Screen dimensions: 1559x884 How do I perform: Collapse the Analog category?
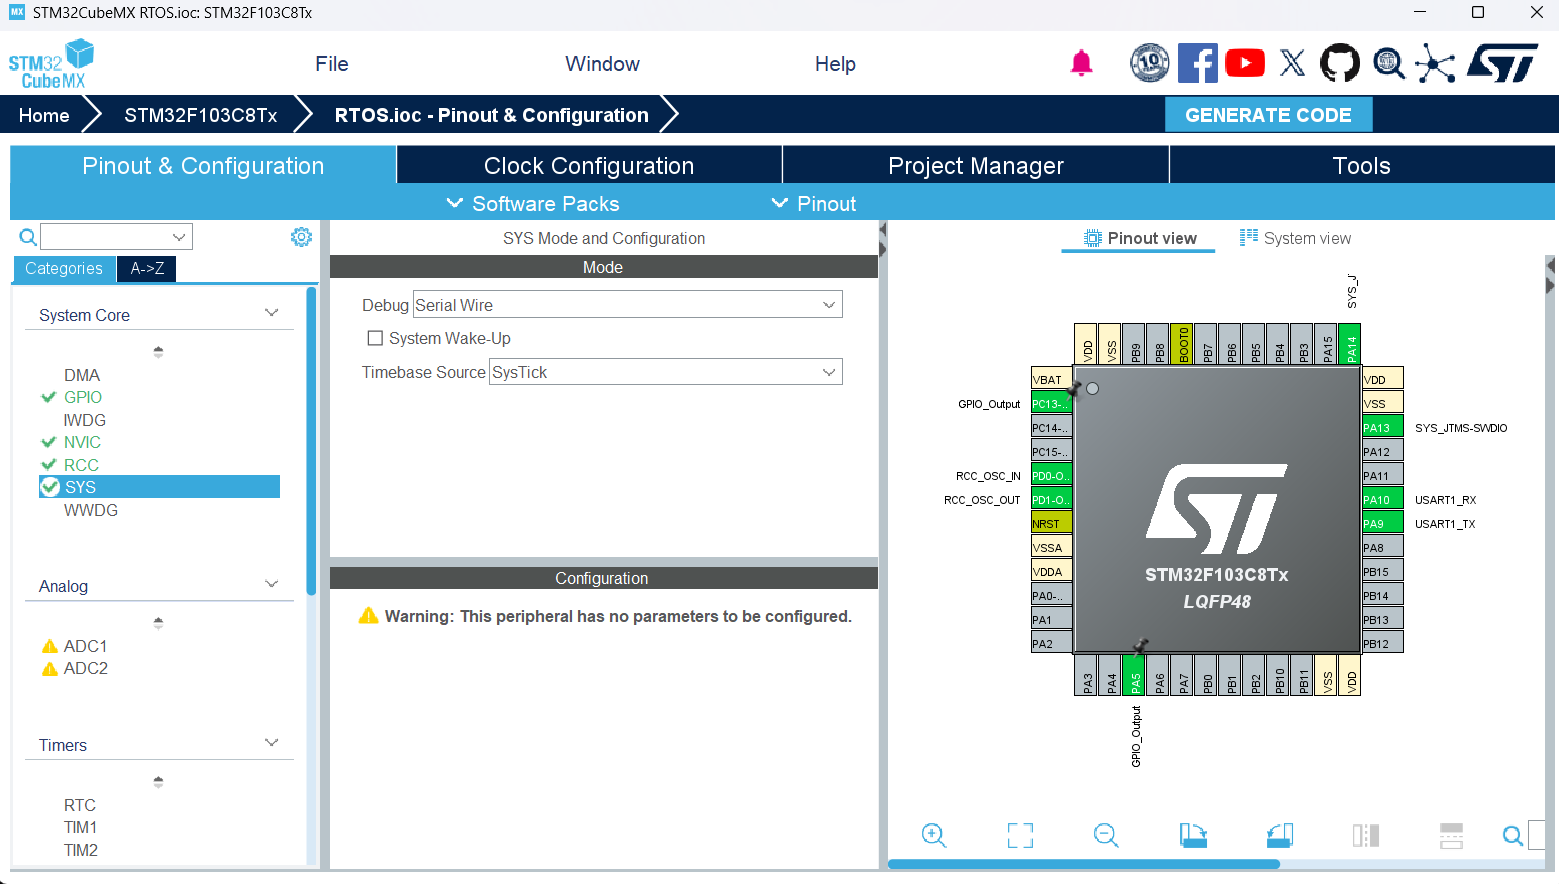point(271,584)
